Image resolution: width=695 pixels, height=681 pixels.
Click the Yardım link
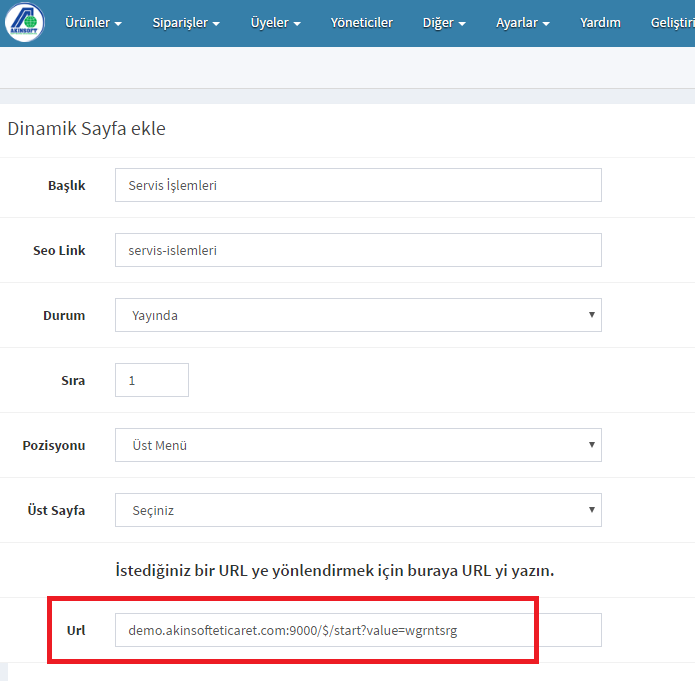(600, 23)
